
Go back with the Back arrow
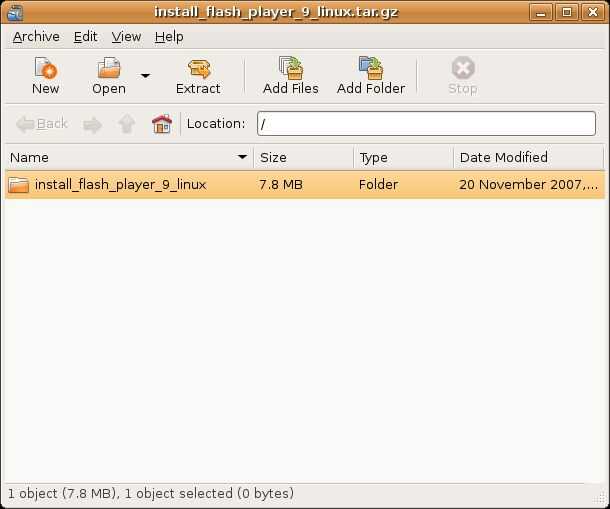[42, 124]
